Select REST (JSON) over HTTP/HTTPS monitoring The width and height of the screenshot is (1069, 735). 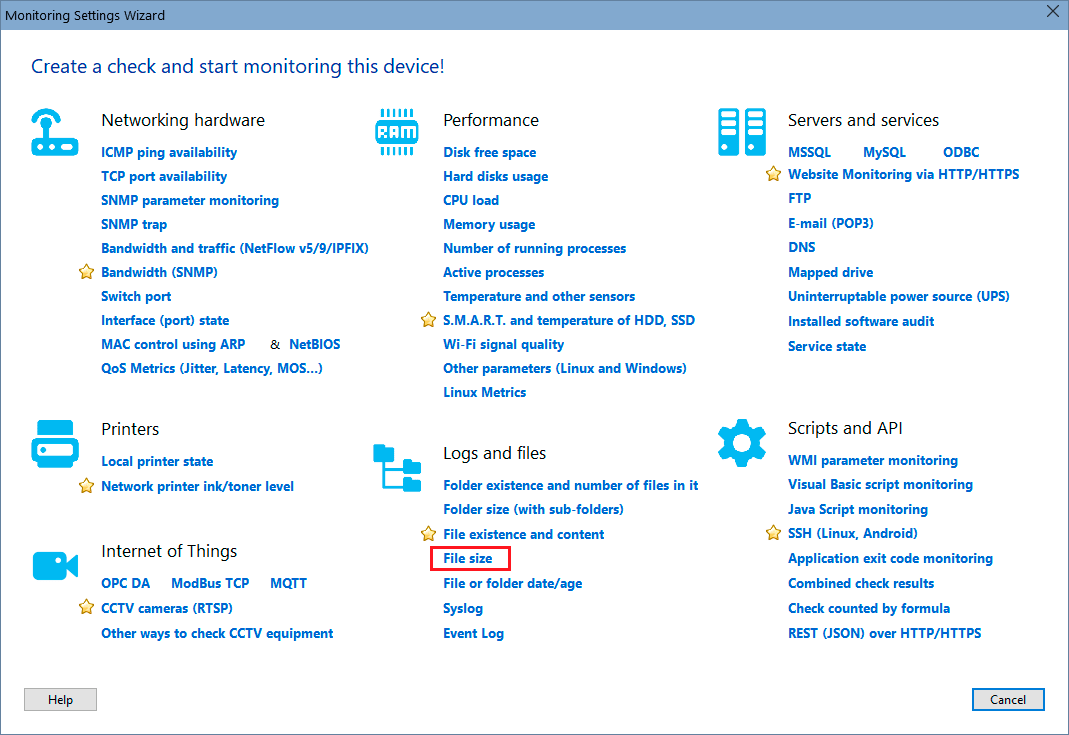click(884, 633)
